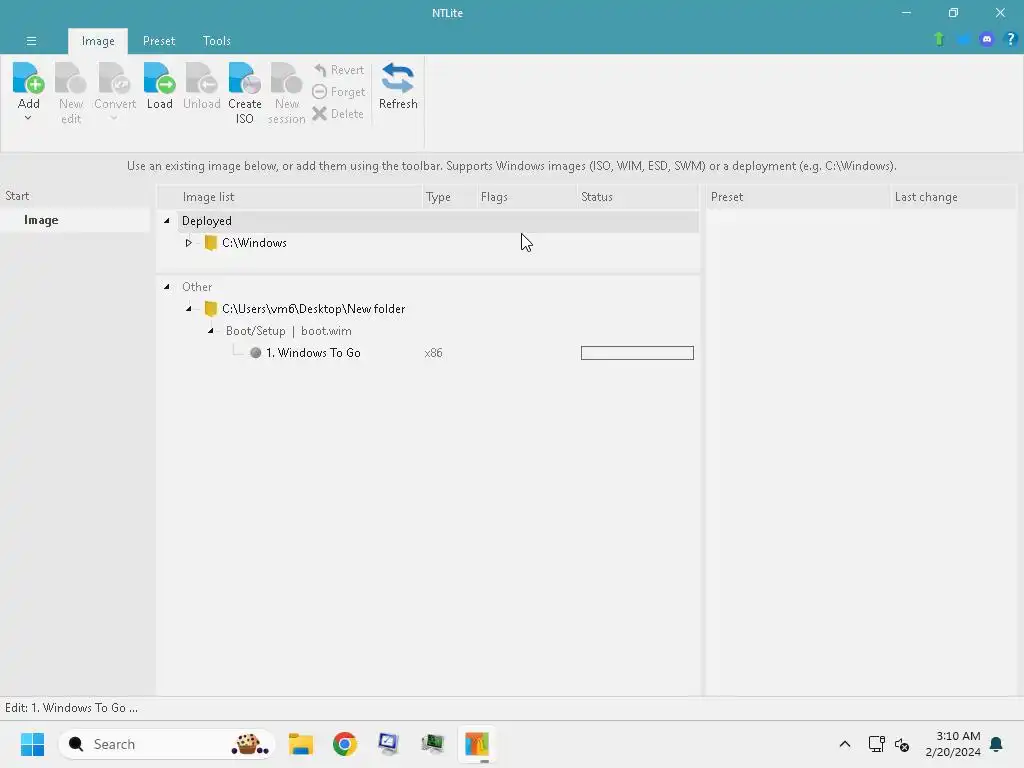1024x768 pixels.
Task: Open the clock showing 3:10 AM
Action: pos(953,744)
